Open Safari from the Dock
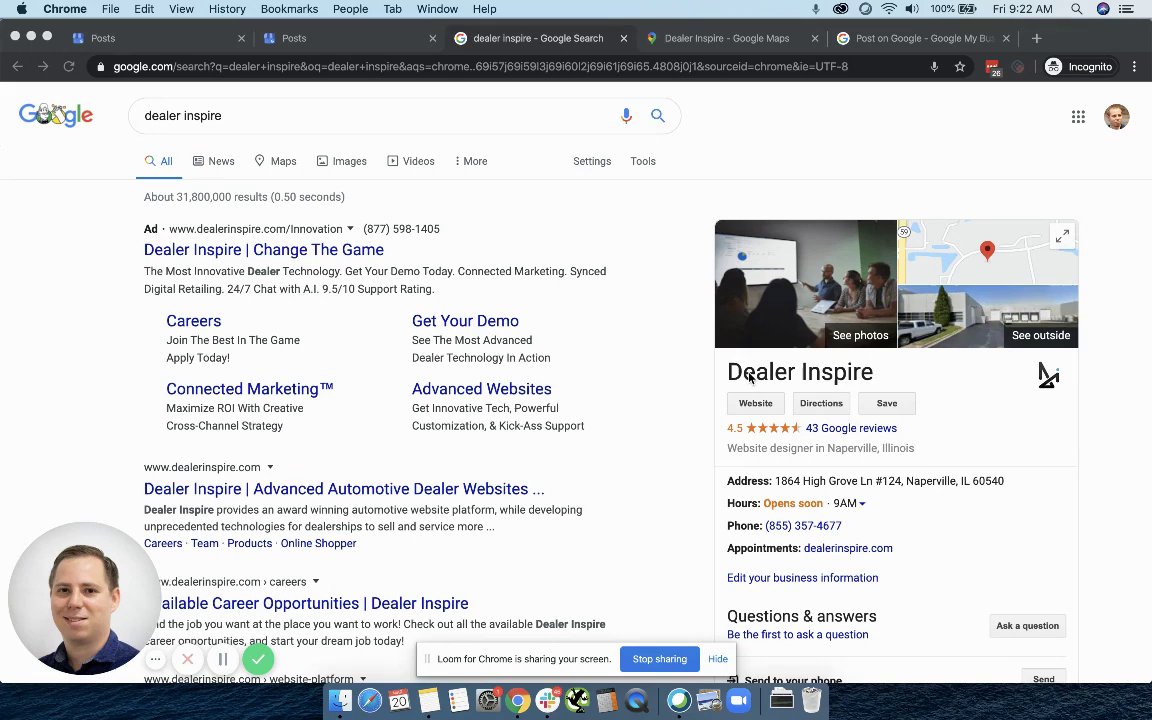Viewport: 1152px width, 720px height. tap(370, 701)
